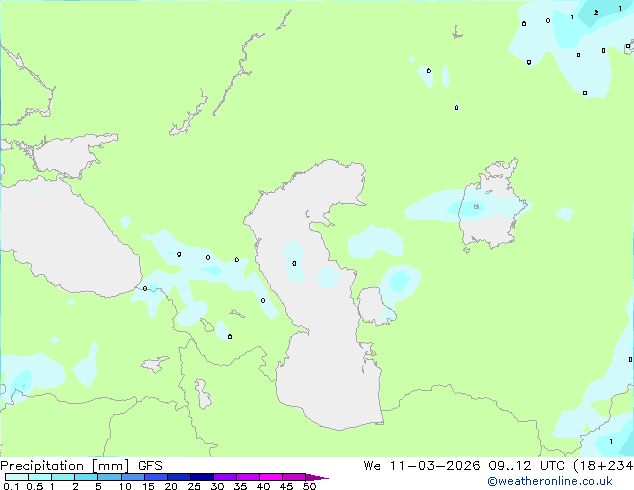634x490 pixels.
Task: Click the '09..12 UTC' time text
Action: [526, 466]
